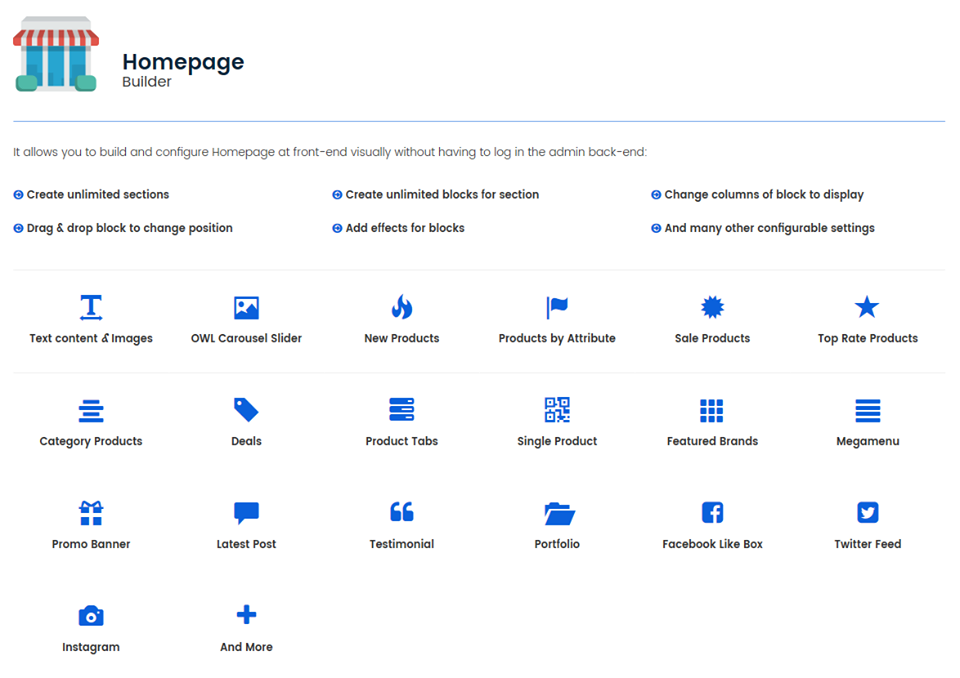
Task: Click the New Products flame icon
Action: click(x=402, y=307)
